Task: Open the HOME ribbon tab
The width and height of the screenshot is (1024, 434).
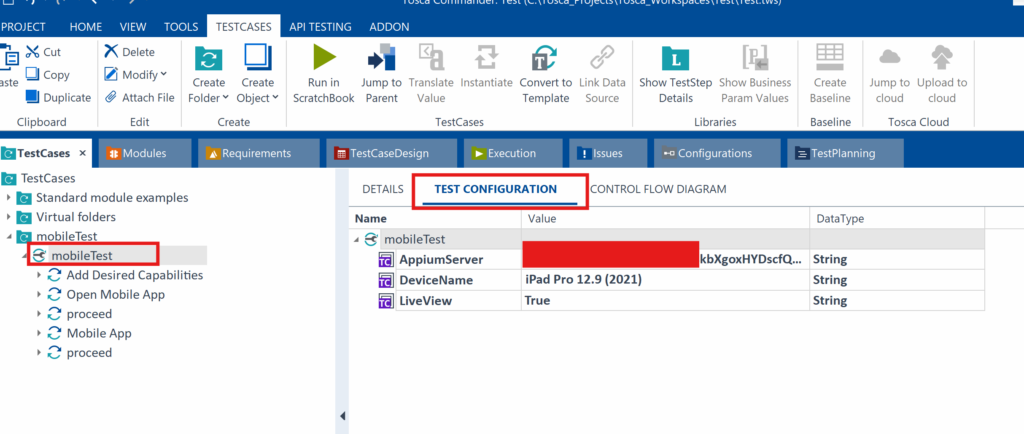Action: coord(86,27)
